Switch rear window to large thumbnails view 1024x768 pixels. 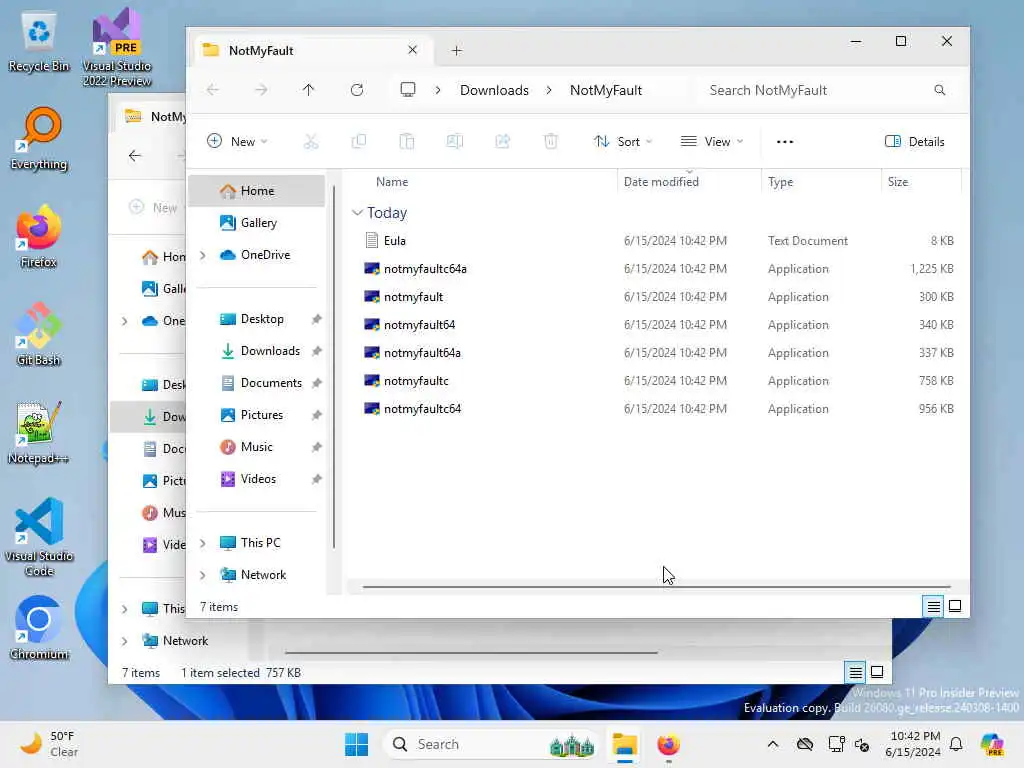click(877, 672)
